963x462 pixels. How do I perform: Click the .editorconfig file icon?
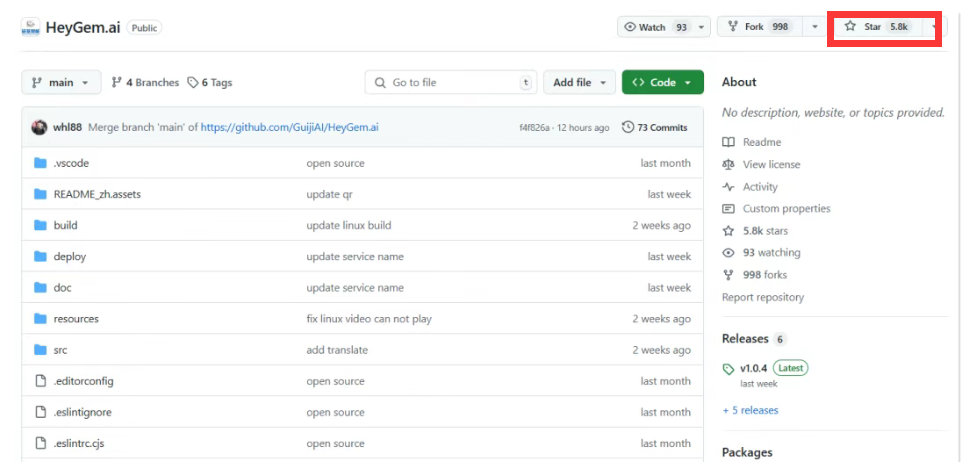[41, 381]
